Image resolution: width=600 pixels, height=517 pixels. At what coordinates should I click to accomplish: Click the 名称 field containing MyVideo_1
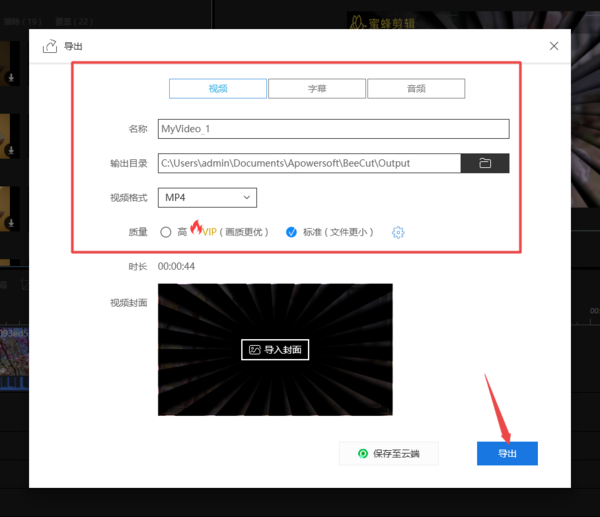[x=333, y=129]
